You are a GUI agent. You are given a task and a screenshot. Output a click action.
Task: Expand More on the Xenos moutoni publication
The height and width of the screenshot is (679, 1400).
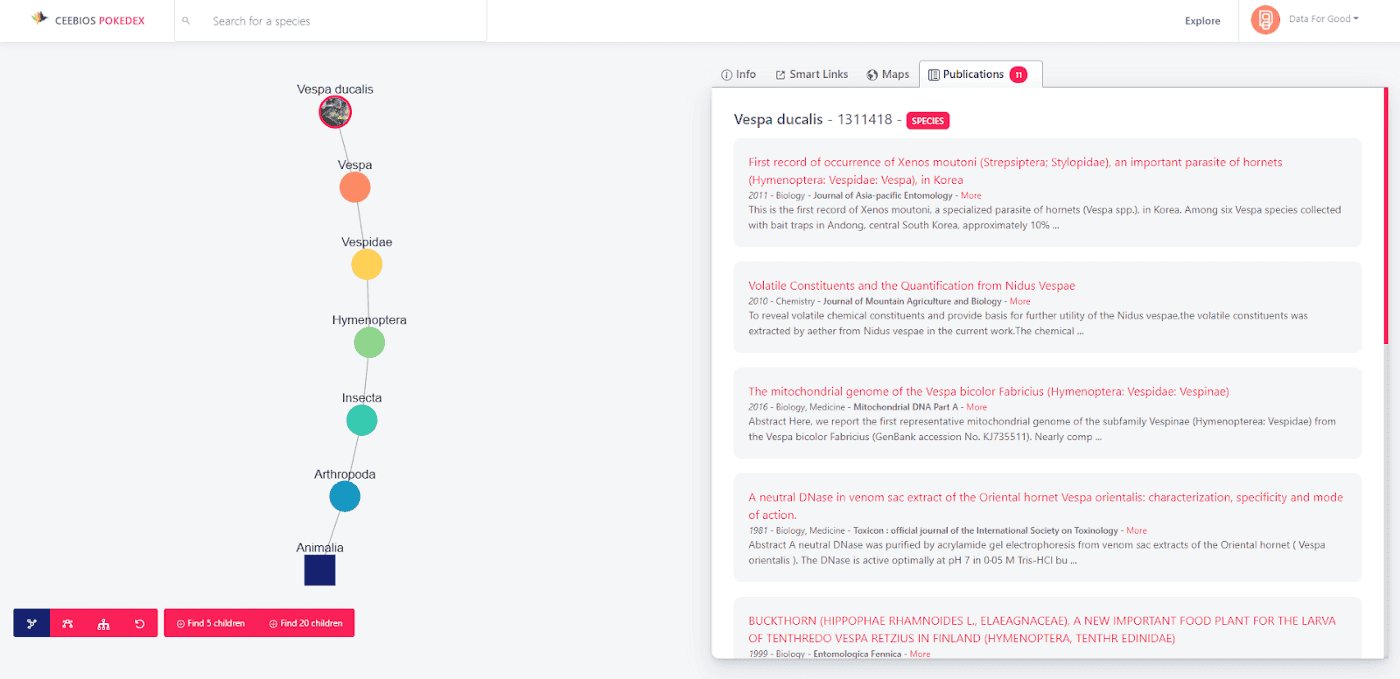(971, 196)
